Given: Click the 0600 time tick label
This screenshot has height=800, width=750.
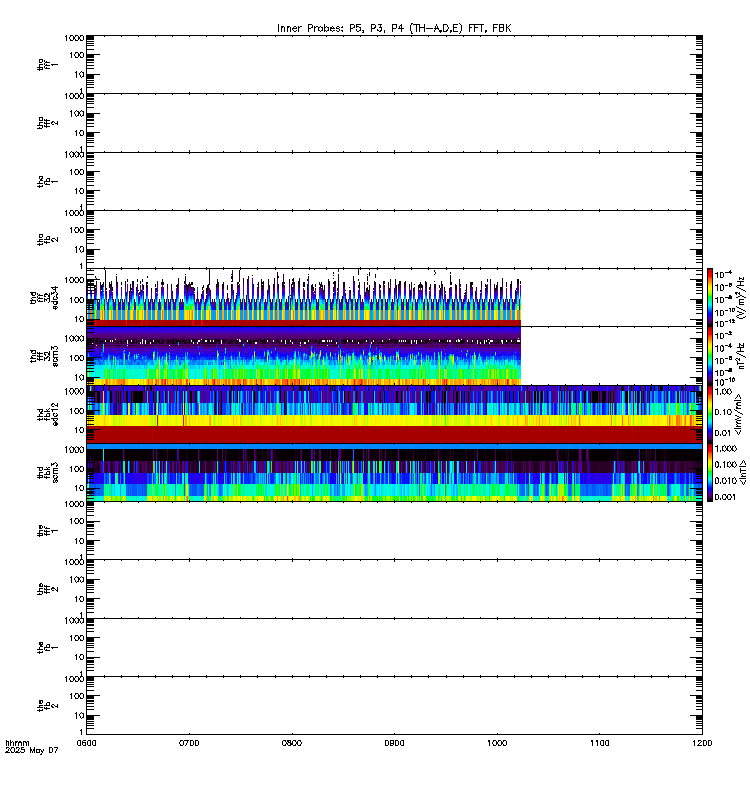Looking at the screenshot, I should click(86, 743).
